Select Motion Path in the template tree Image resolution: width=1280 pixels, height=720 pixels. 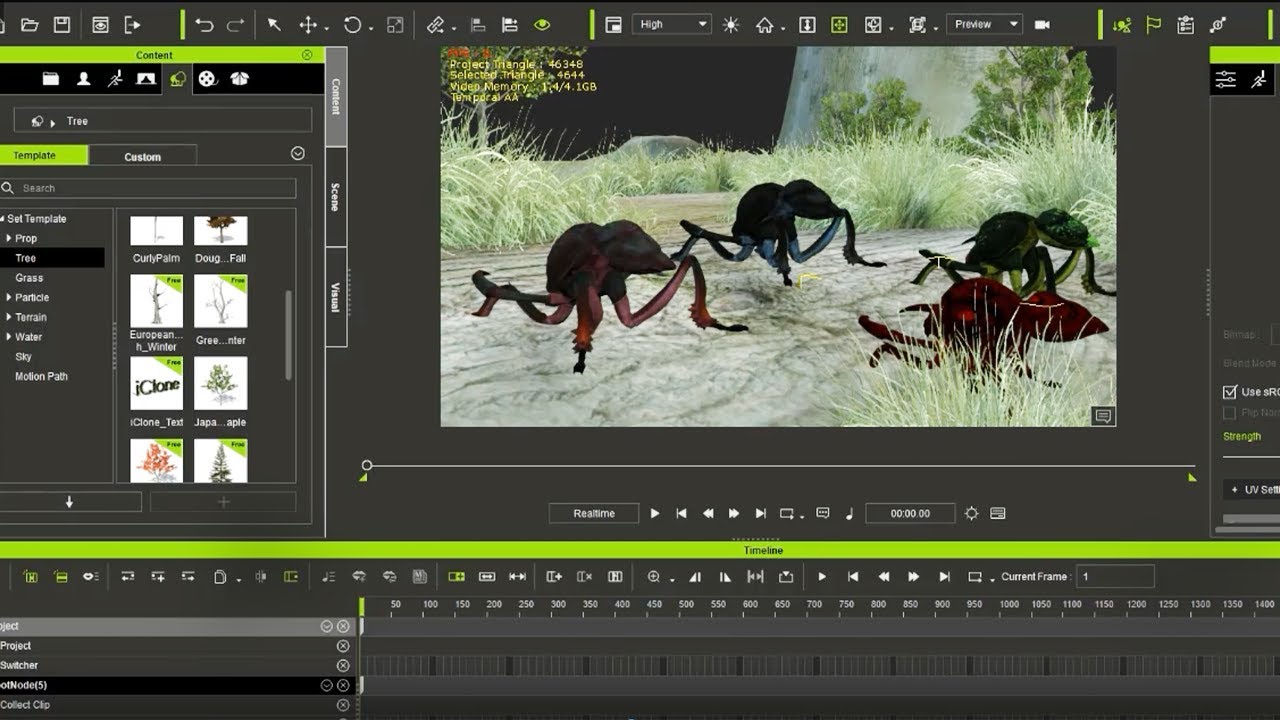coord(42,376)
